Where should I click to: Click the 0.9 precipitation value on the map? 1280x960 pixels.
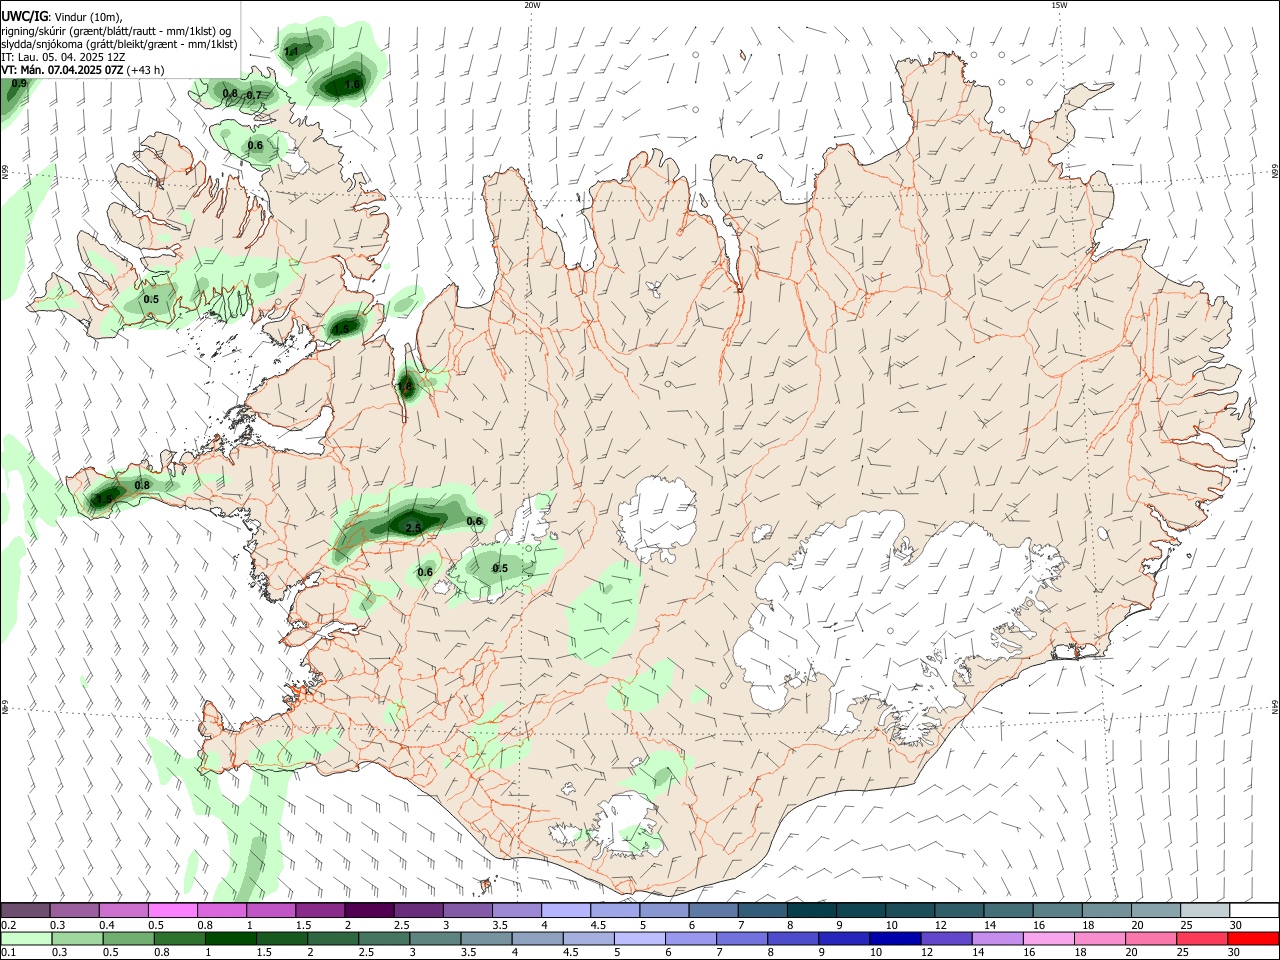[x=19, y=84]
